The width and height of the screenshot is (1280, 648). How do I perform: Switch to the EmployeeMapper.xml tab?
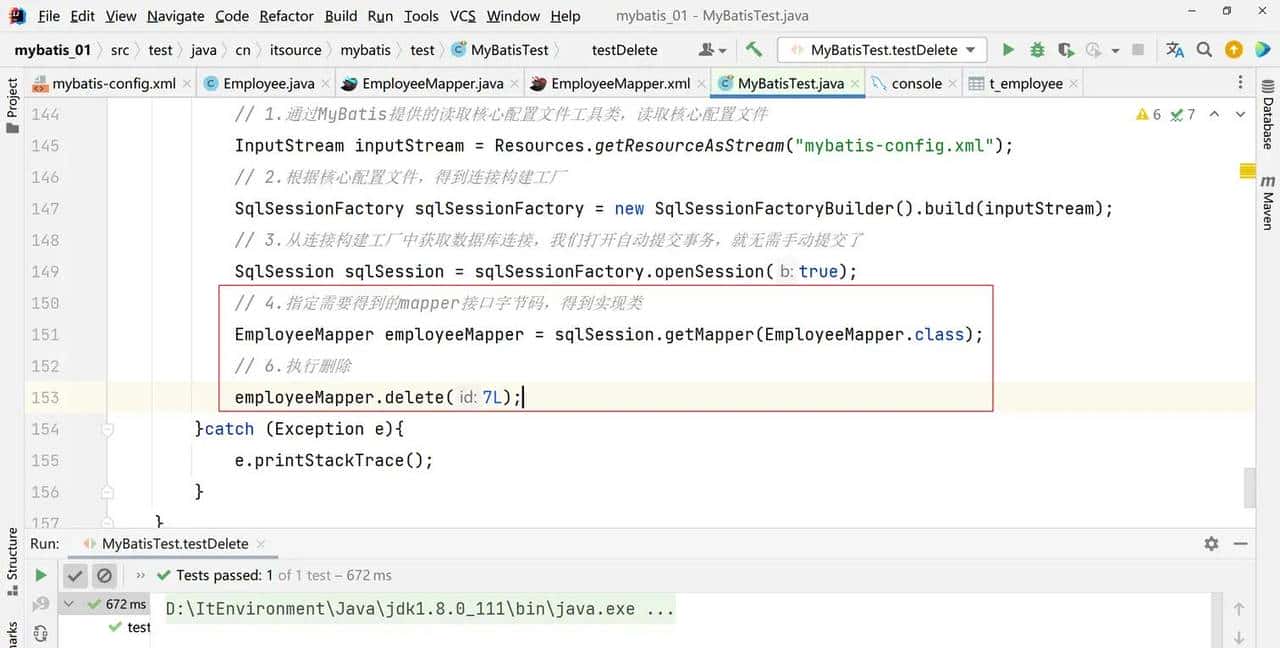pos(619,84)
